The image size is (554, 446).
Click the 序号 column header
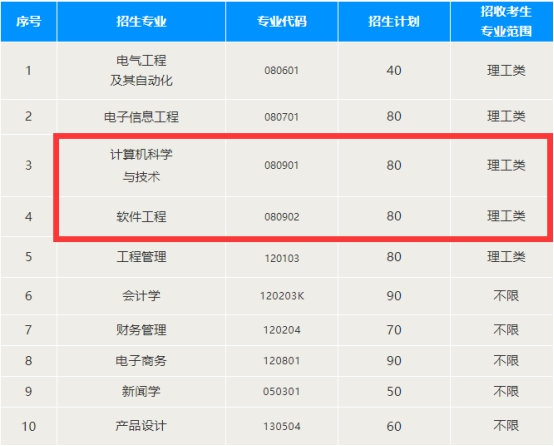coord(28,22)
